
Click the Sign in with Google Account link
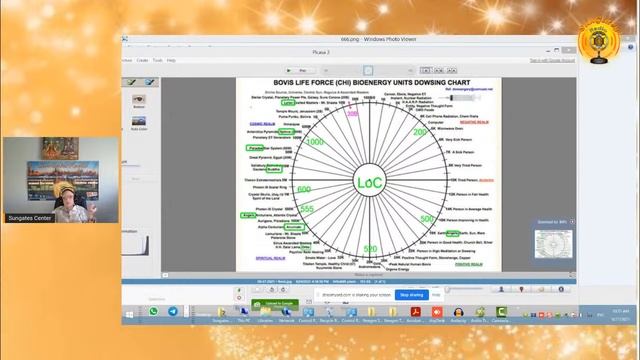coord(552,60)
